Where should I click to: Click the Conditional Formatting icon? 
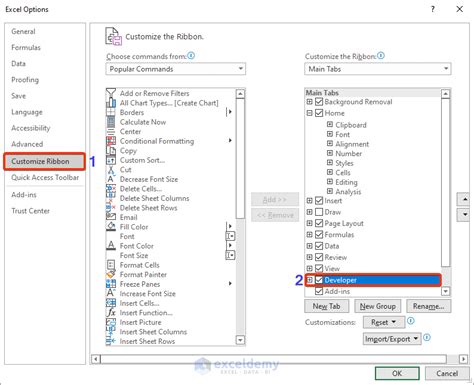pos(111,141)
